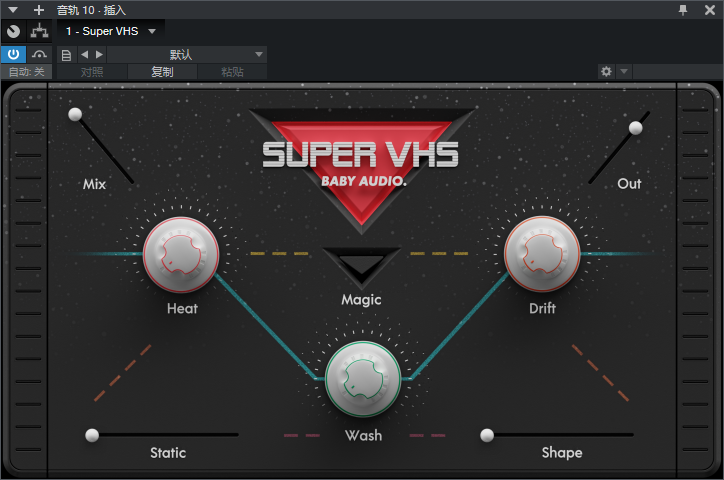Go to next preset arrow
Image resolution: width=724 pixels, height=480 pixels.
(x=99, y=54)
